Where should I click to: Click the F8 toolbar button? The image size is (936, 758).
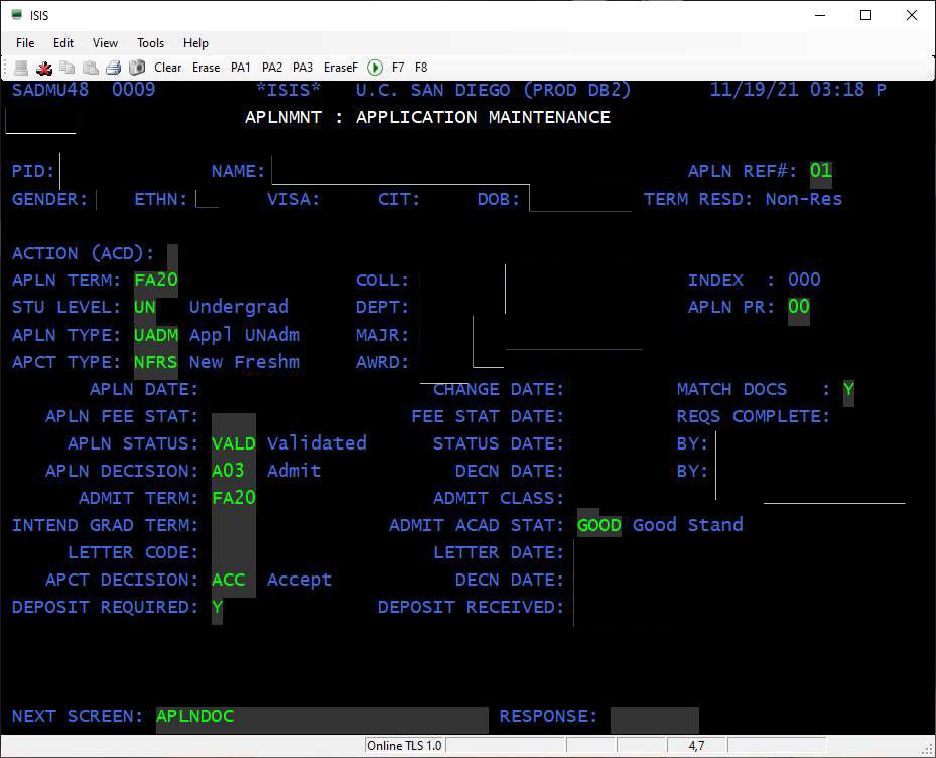[421, 67]
